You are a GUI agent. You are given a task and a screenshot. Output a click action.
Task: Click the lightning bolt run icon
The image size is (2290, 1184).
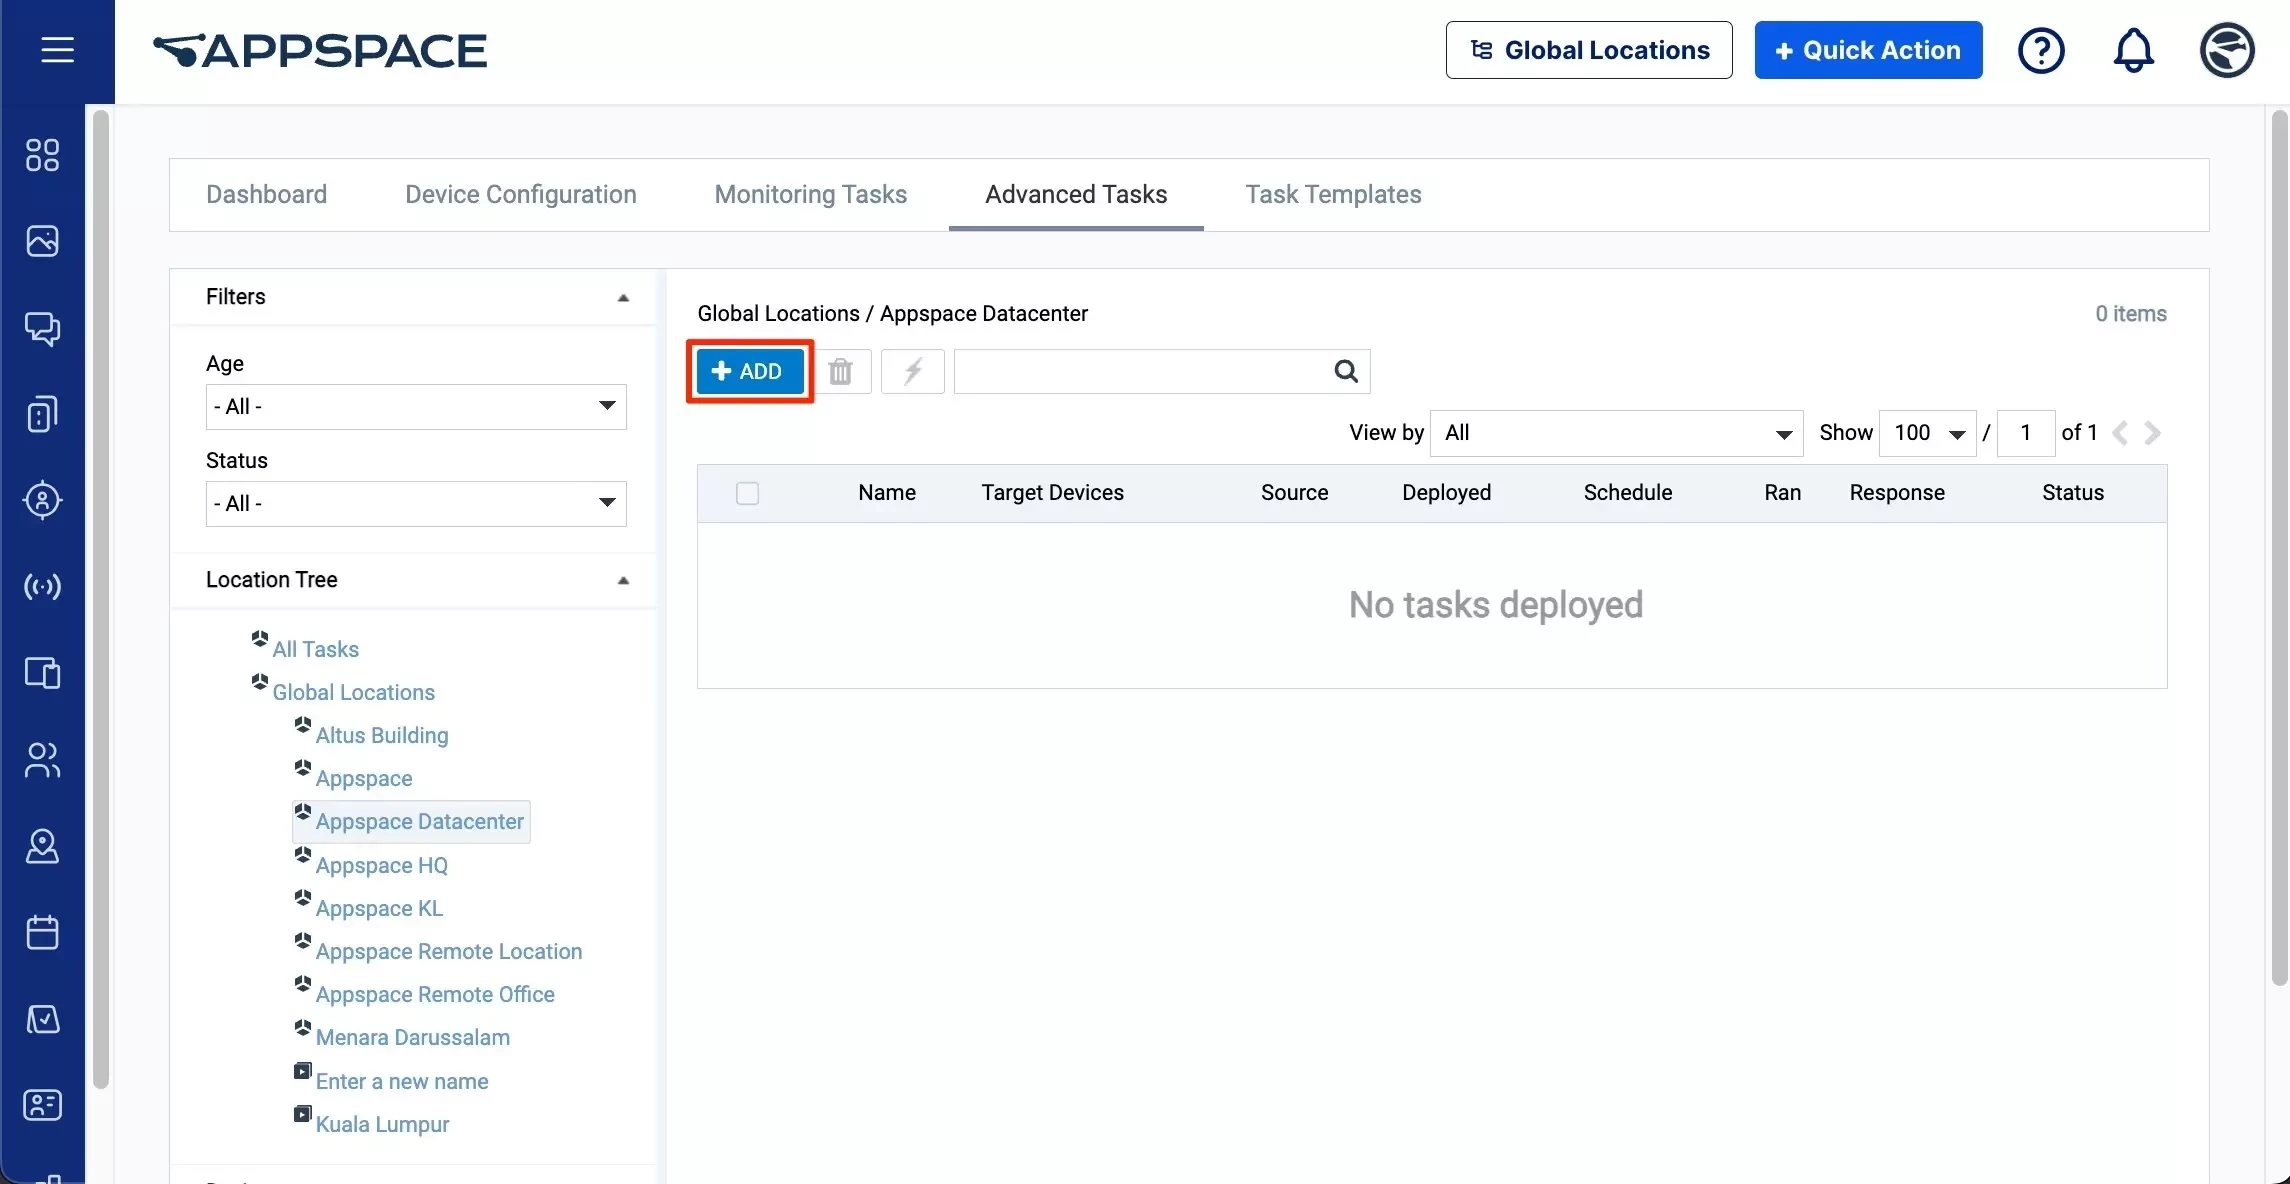912,372
